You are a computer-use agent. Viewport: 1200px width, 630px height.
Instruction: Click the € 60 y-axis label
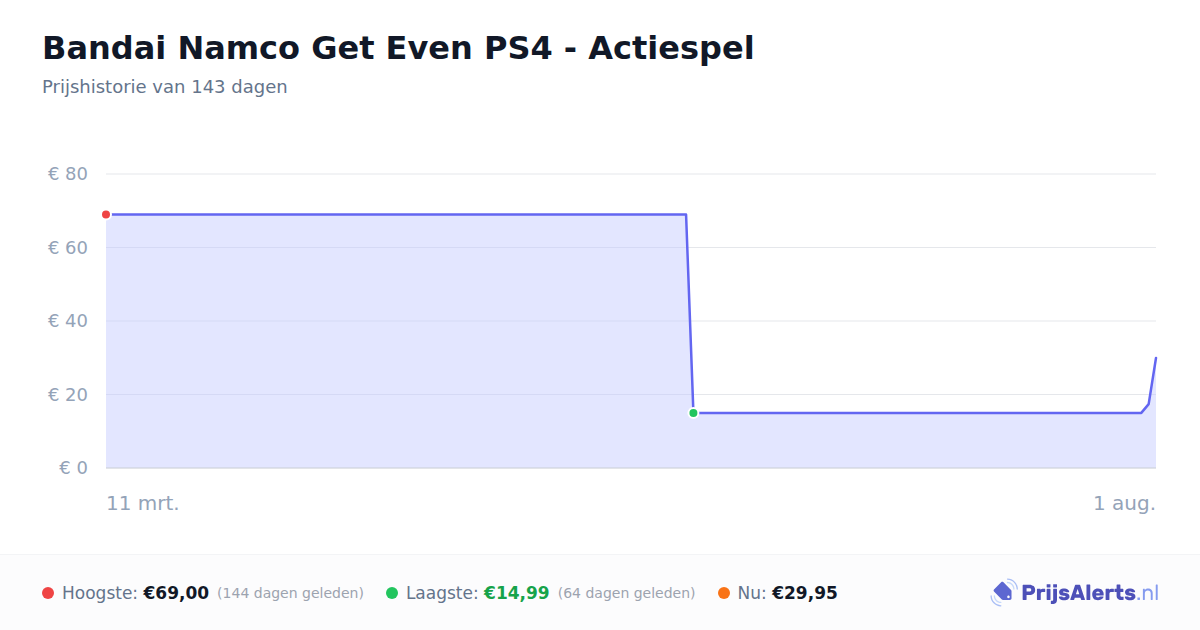[68, 247]
